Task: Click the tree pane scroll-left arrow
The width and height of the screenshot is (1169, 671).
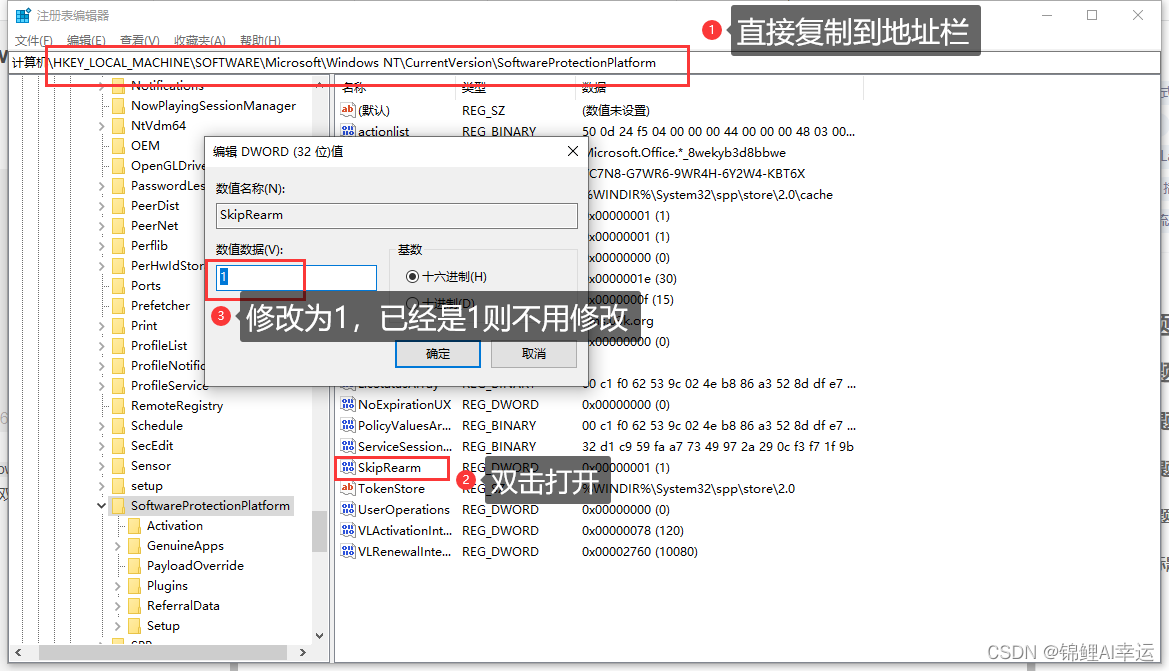Action: point(18,652)
